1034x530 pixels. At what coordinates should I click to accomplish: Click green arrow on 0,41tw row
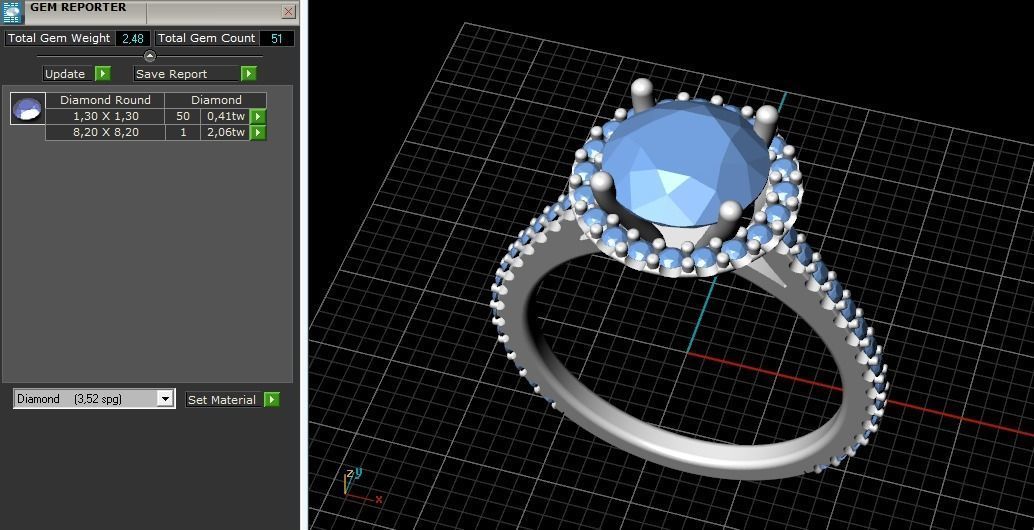258,117
